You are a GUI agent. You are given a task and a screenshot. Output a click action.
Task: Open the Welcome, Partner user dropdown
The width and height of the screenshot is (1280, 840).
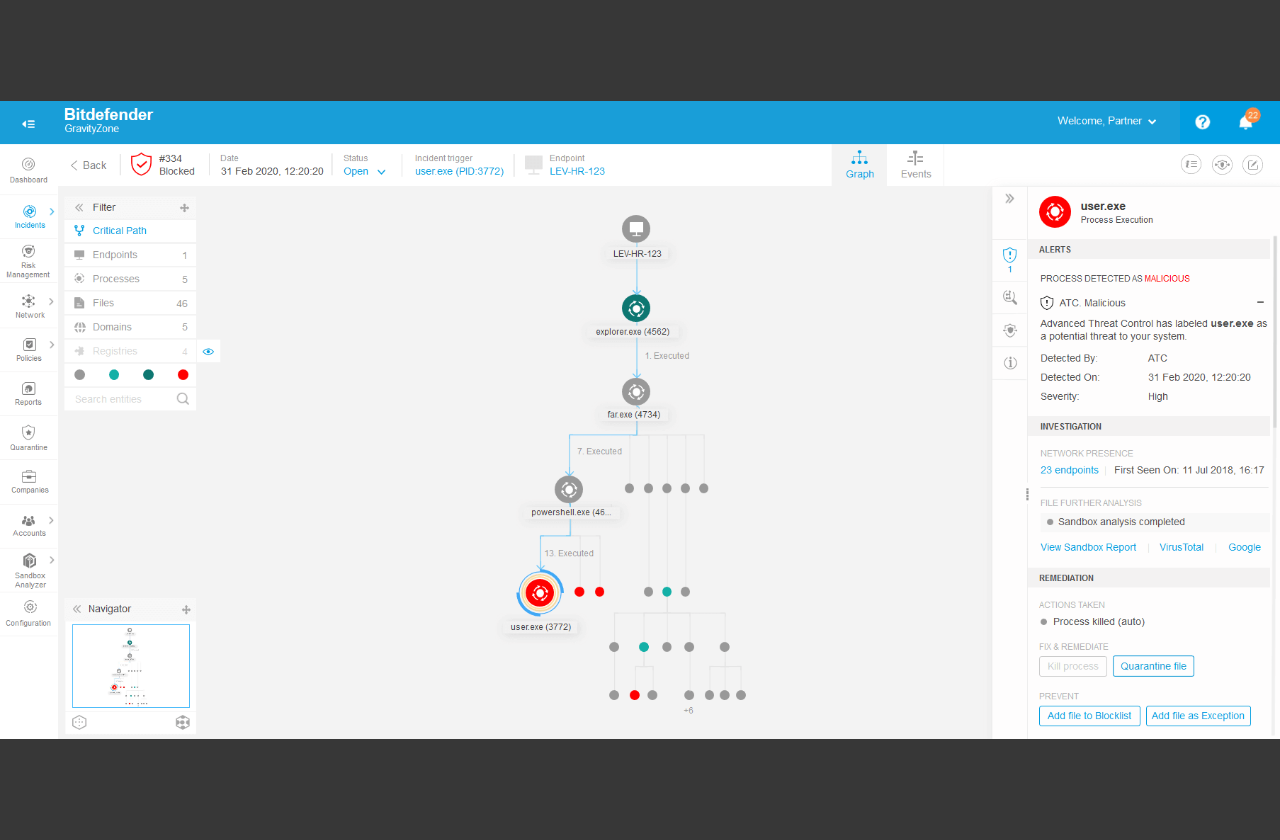(1107, 121)
